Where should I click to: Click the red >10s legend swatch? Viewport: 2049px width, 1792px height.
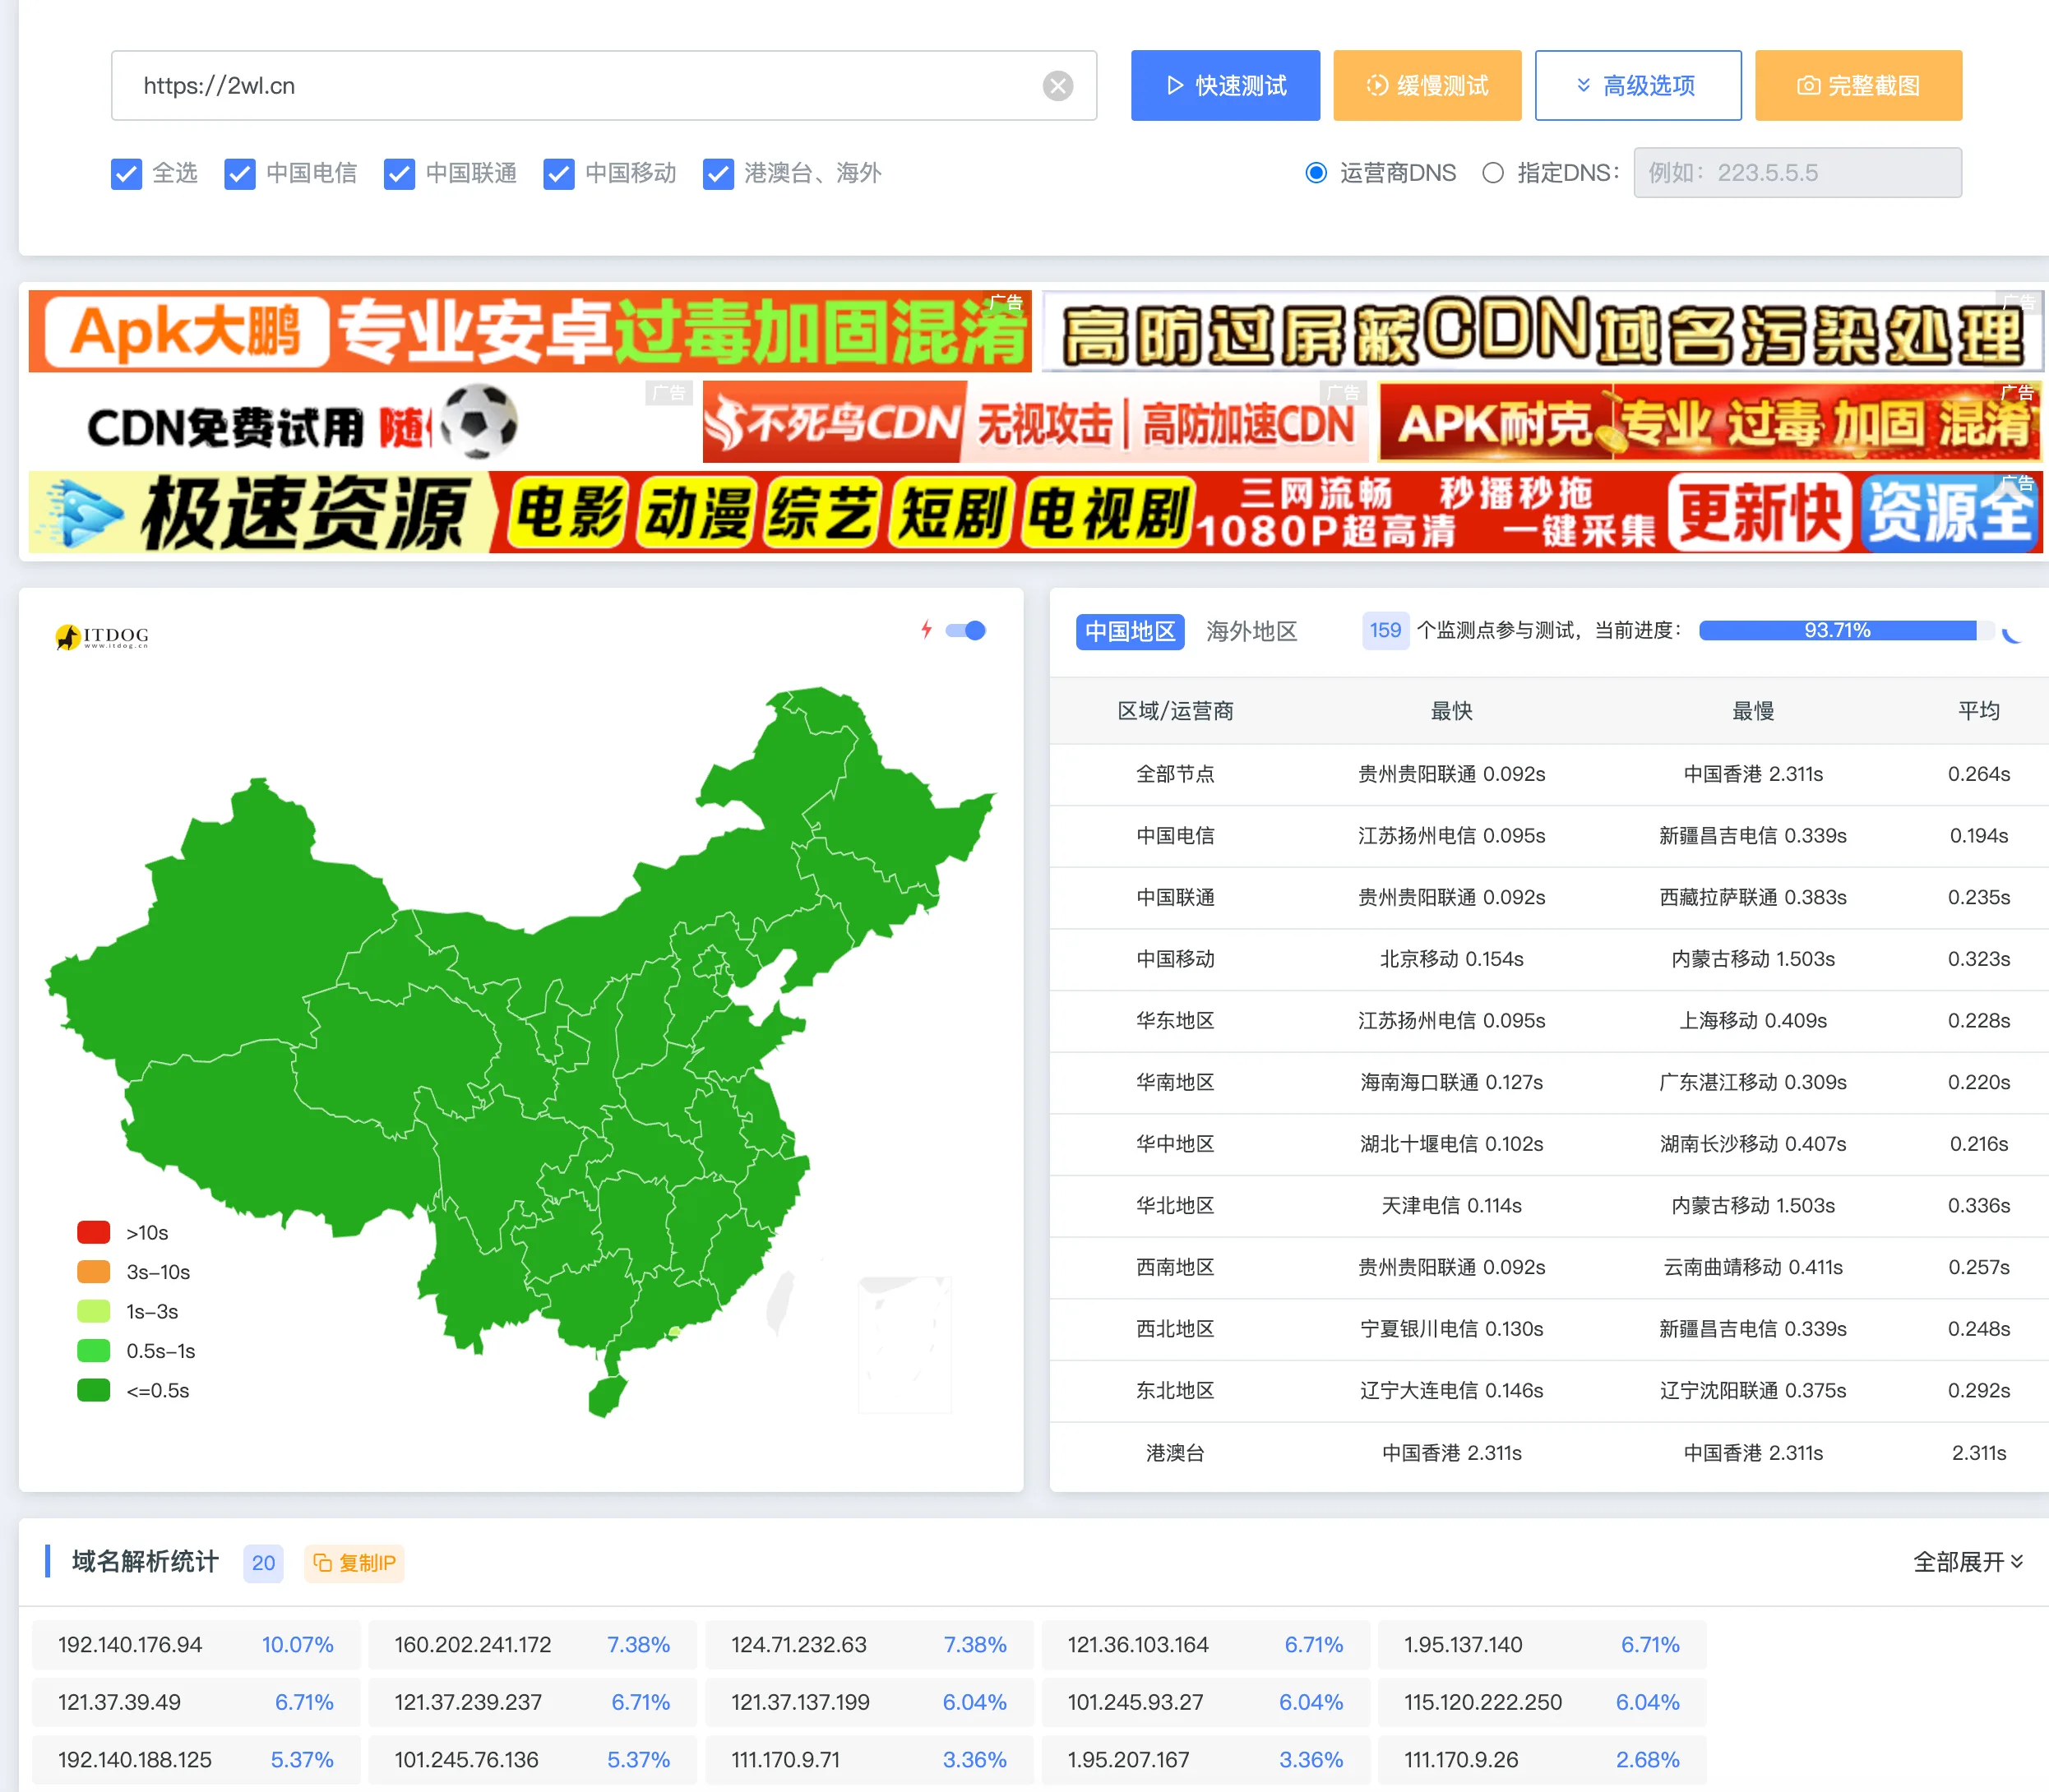tap(93, 1232)
